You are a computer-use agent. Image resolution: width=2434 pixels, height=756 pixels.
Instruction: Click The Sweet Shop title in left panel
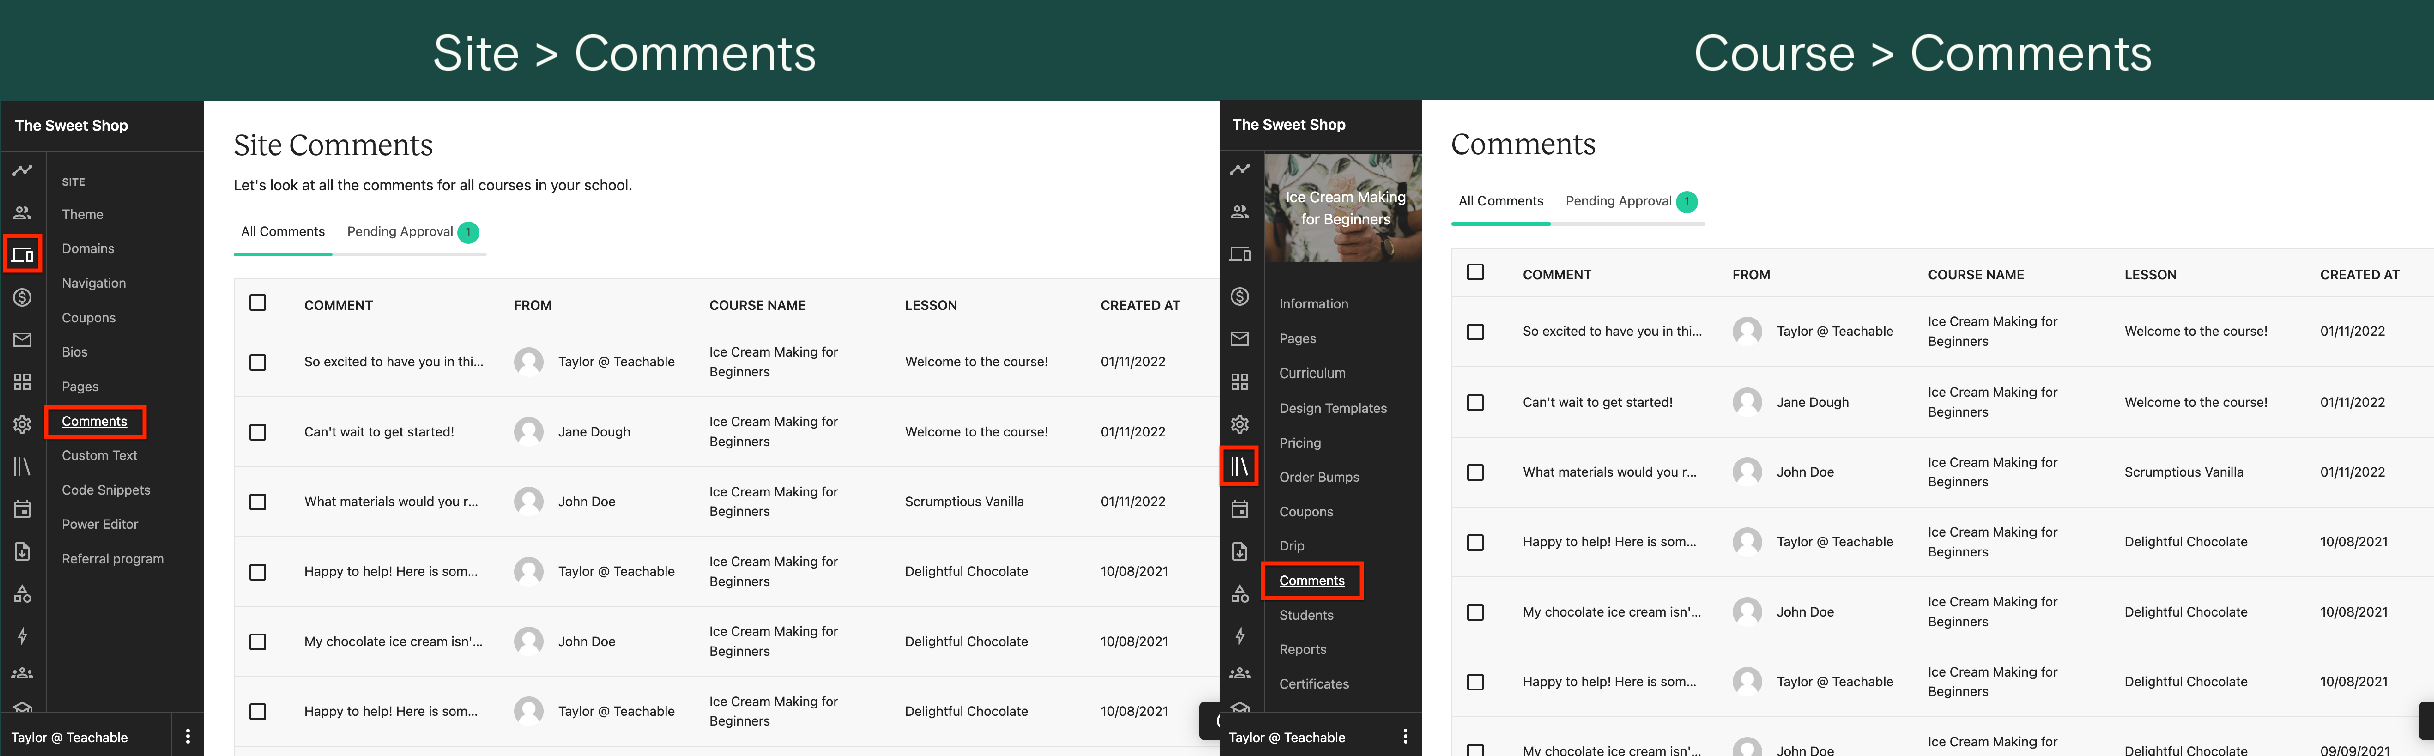point(72,126)
